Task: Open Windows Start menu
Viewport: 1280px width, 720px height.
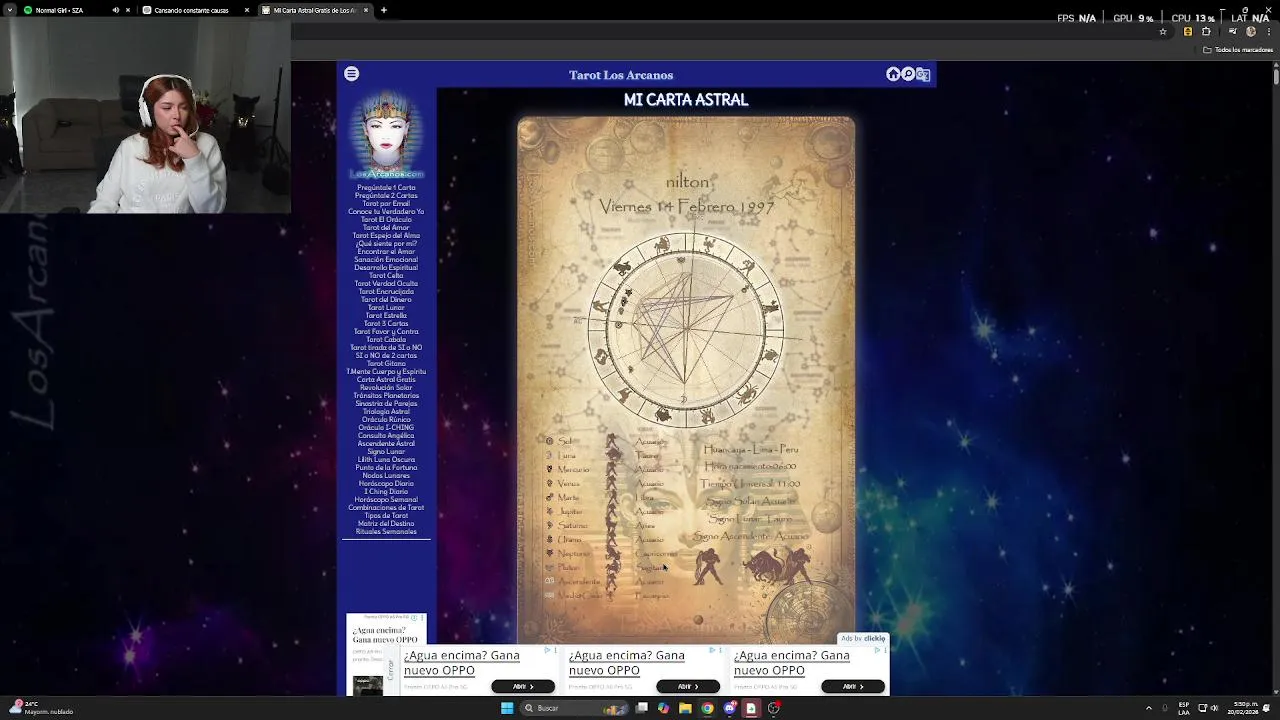Action: [x=507, y=708]
